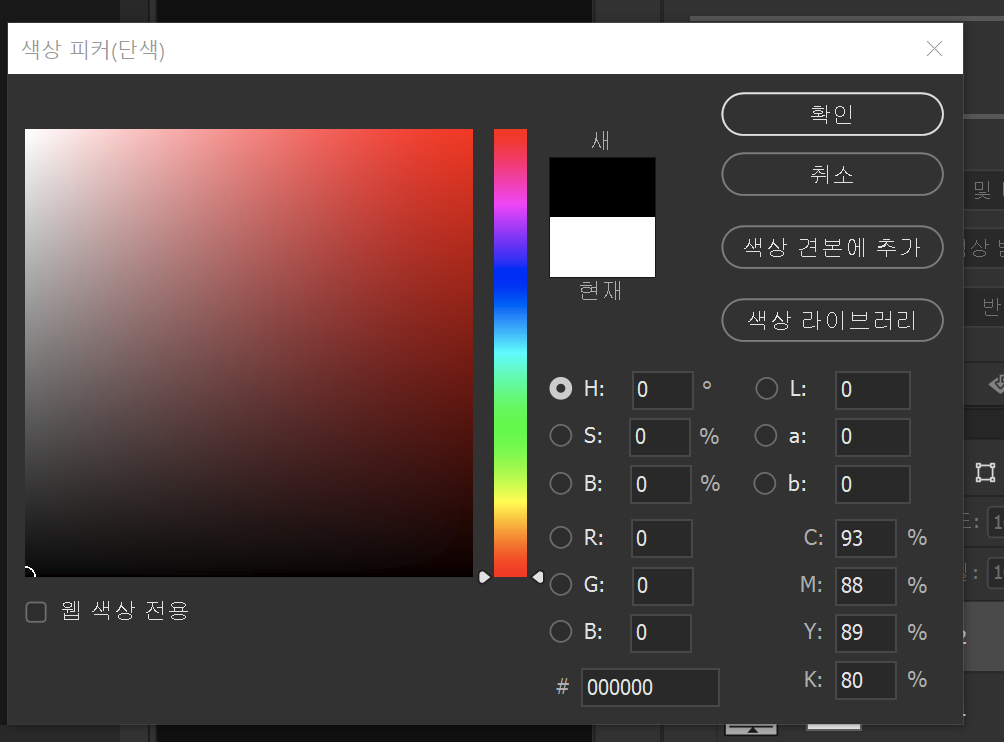
Task: Select the Lab a radio button
Action: [766, 435]
